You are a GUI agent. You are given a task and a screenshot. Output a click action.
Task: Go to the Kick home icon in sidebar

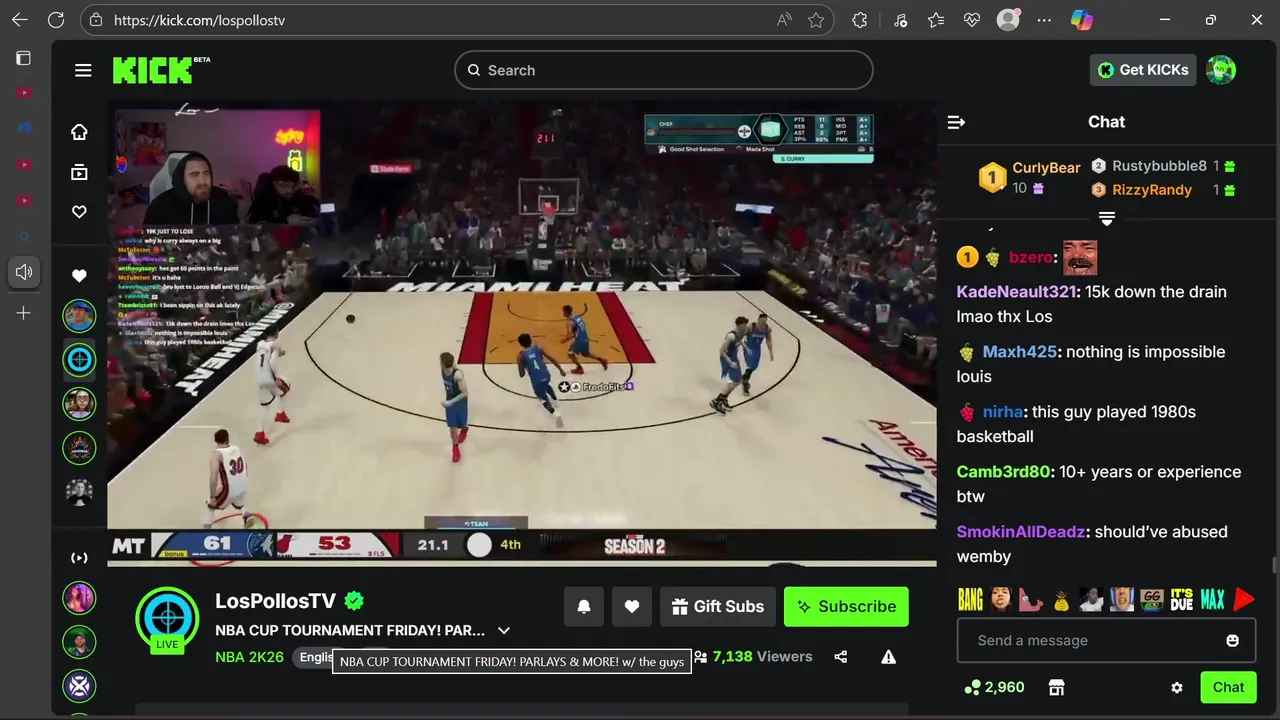(79, 132)
